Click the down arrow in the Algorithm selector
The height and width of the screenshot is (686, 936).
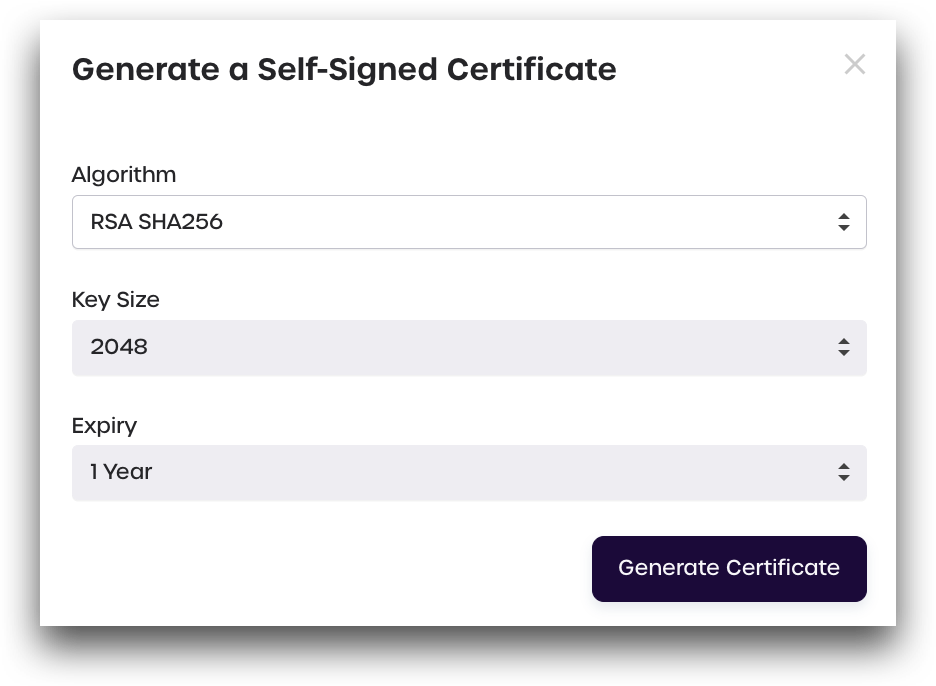pyautogui.click(x=844, y=229)
